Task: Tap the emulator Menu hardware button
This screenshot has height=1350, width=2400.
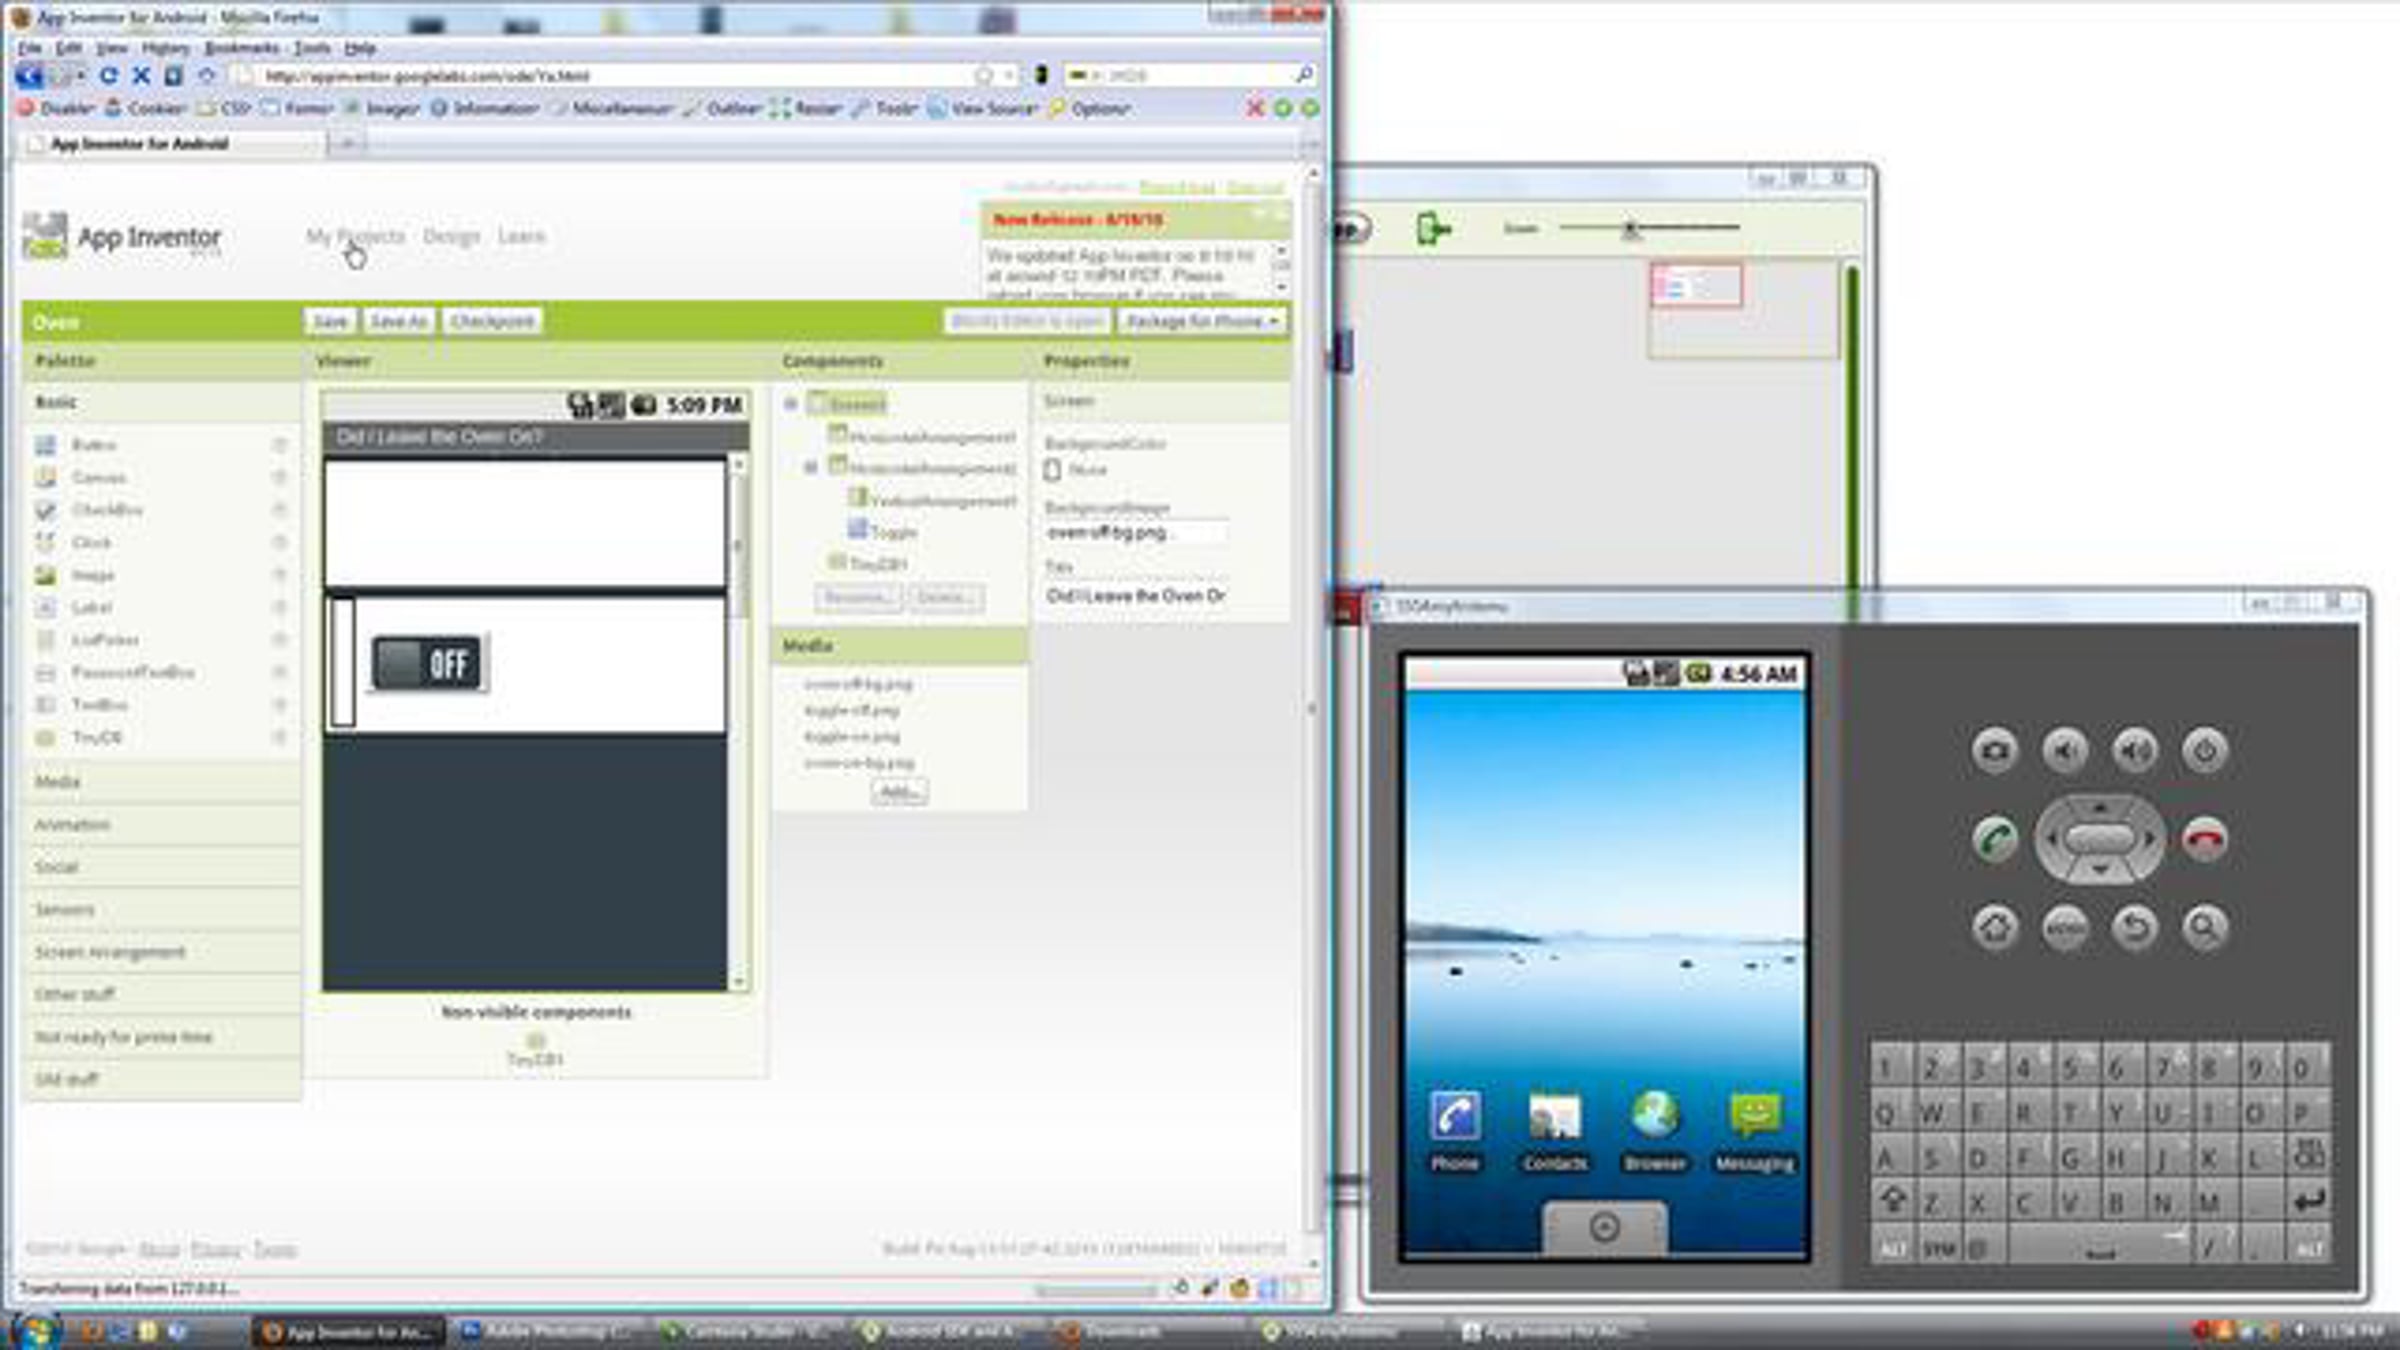Action: pyautogui.click(x=2065, y=928)
